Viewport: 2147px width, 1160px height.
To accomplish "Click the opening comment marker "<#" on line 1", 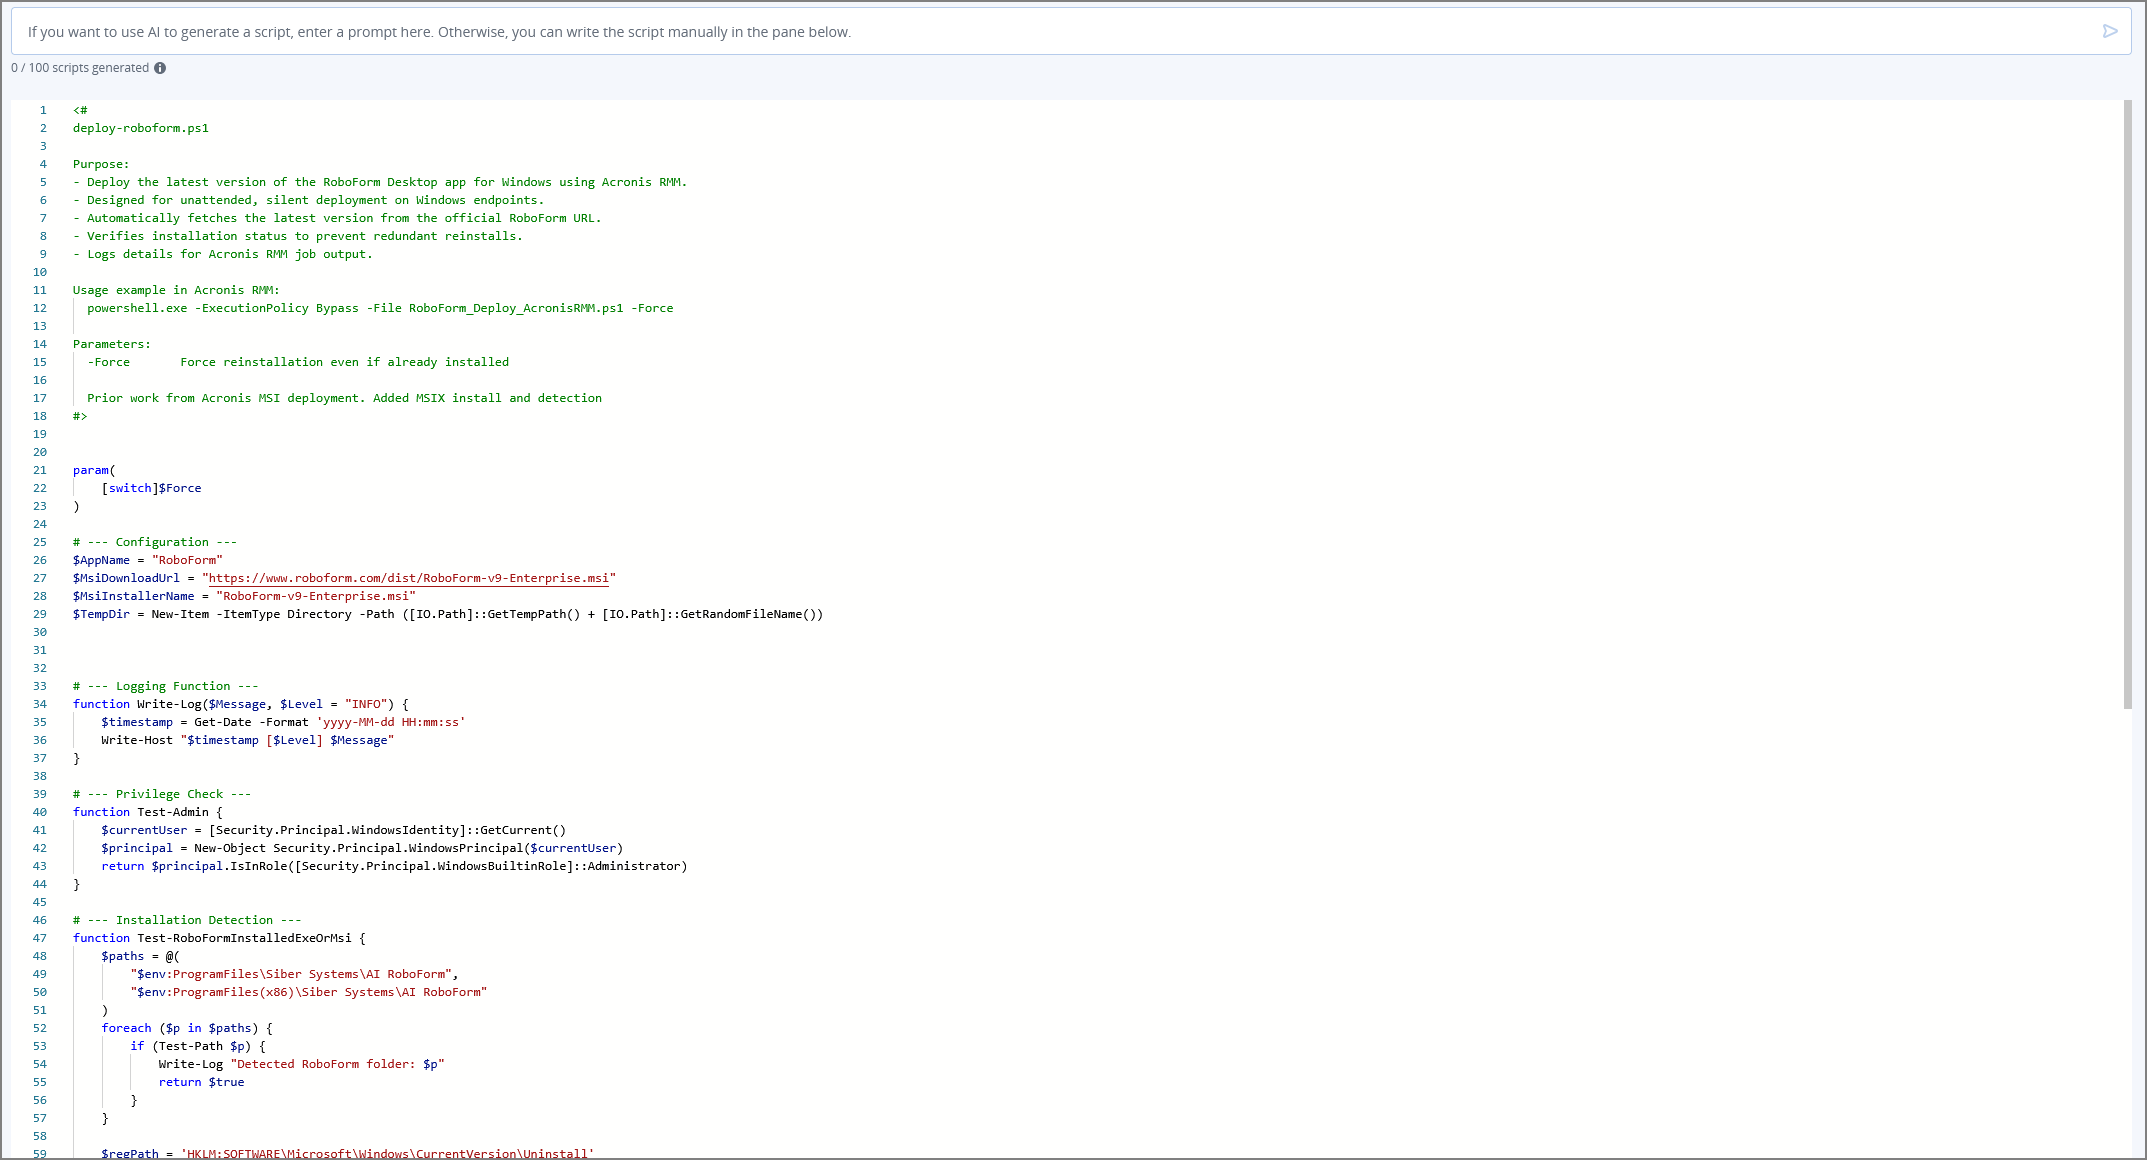I will [x=80, y=110].
